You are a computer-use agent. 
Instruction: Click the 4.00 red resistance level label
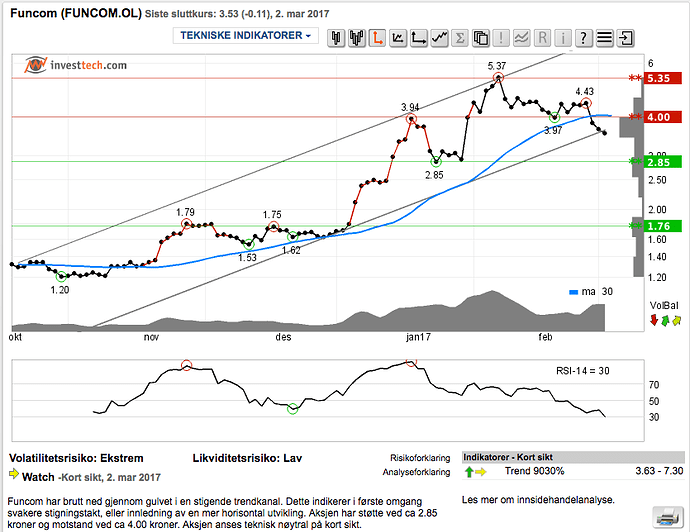click(656, 117)
